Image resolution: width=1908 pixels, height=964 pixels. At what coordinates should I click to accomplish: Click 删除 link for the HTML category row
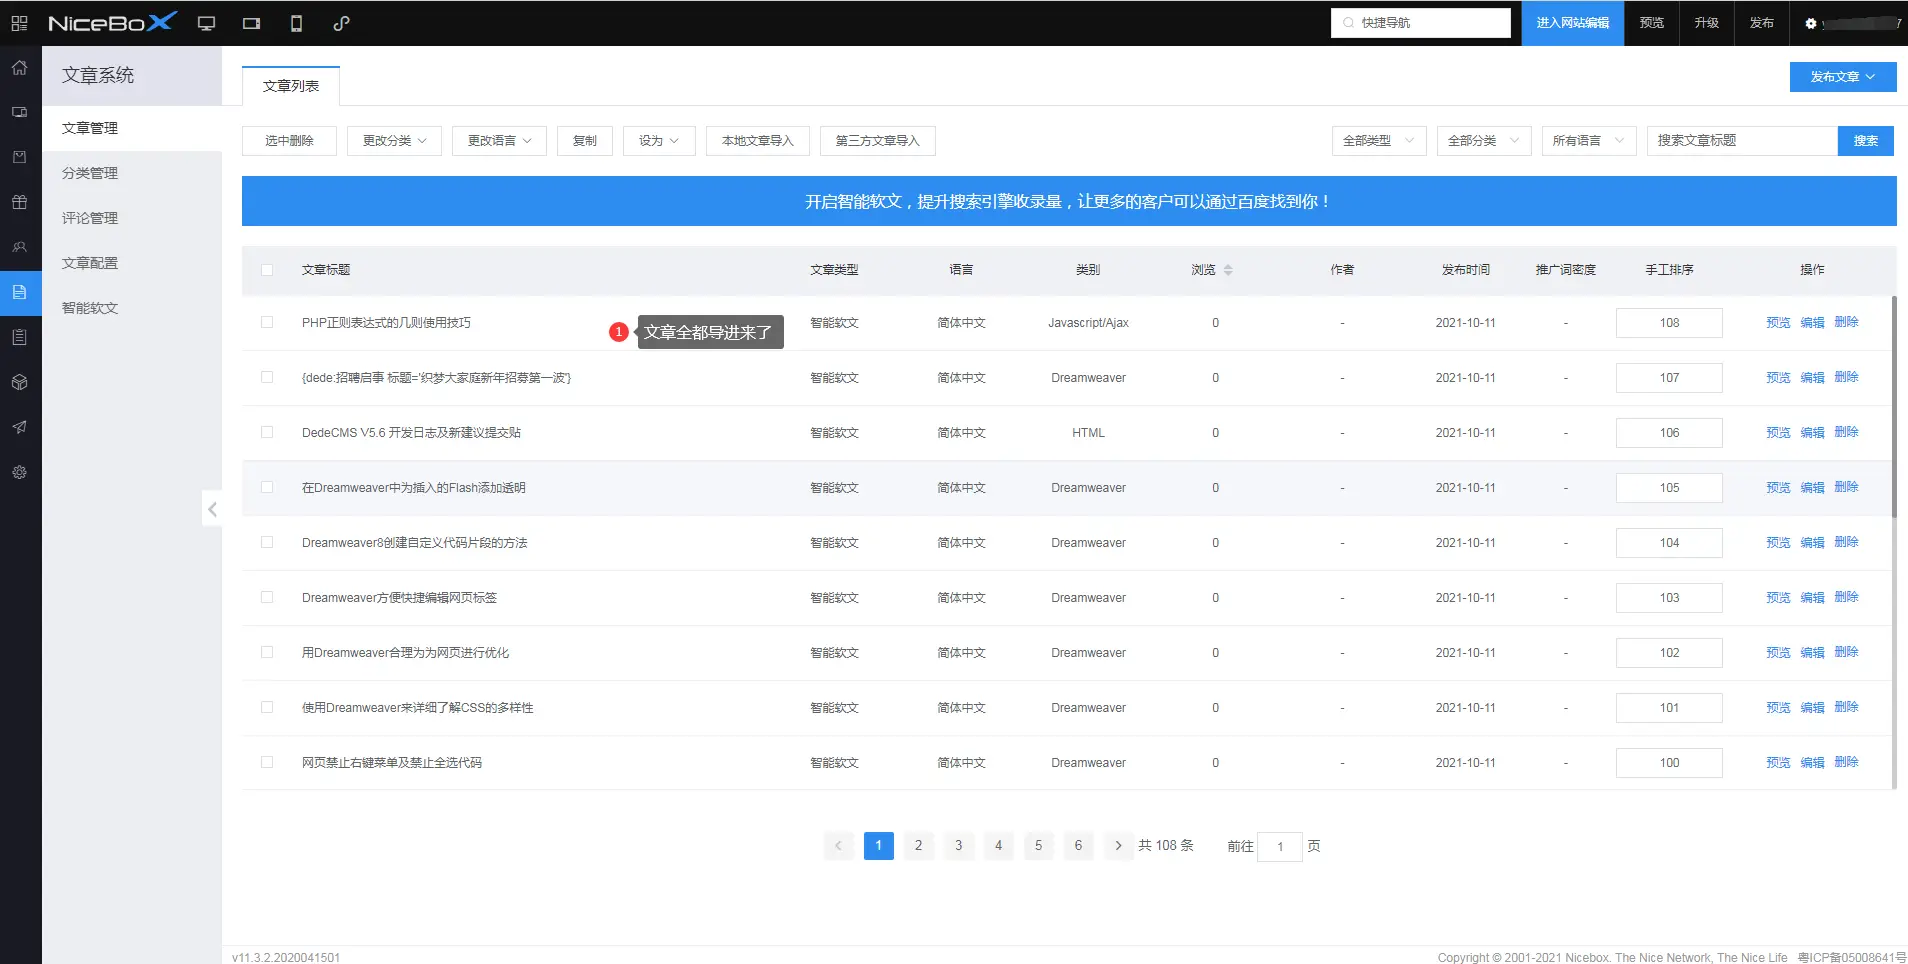[1846, 432]
